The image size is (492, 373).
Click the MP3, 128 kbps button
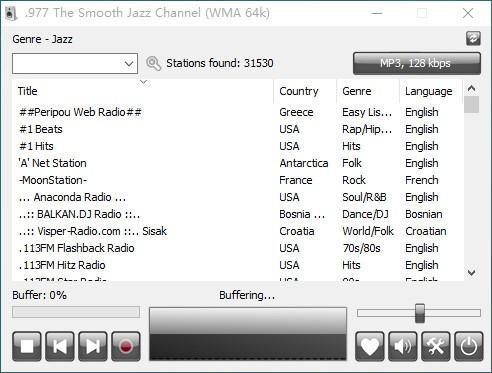[x=417, y=63]
